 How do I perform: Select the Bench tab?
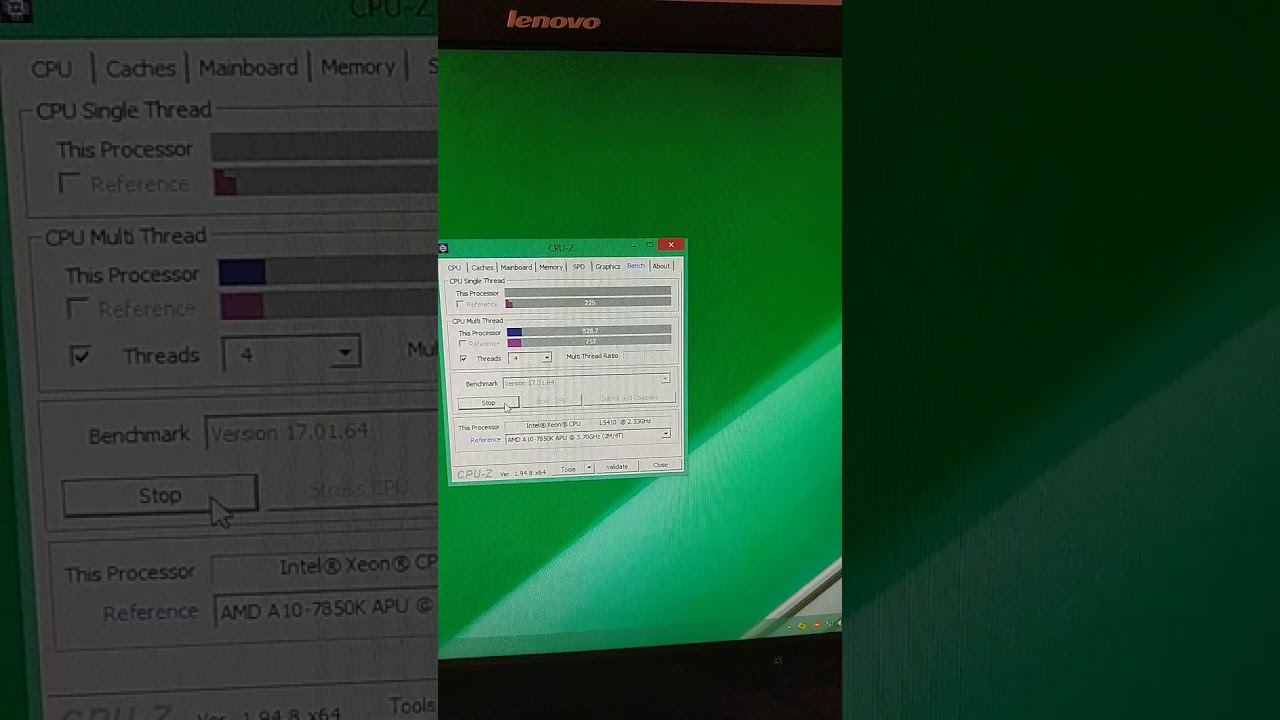point(636,265)
